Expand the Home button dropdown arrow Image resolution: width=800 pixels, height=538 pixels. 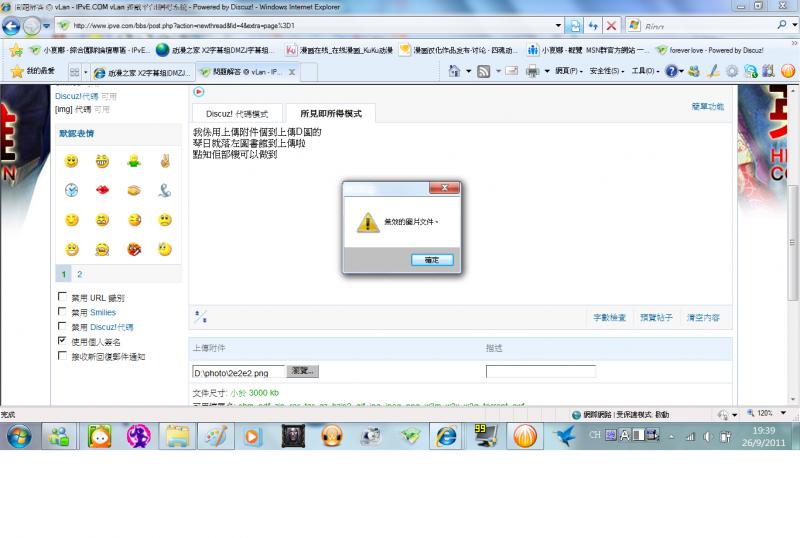tap(468, 71)
